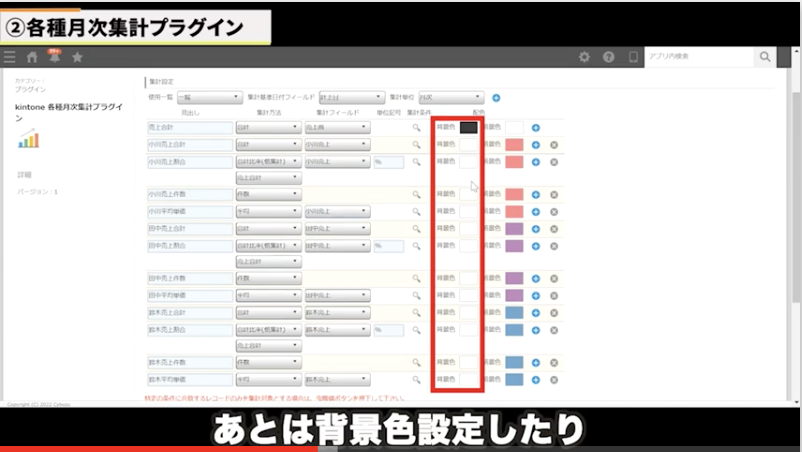
Task: Open condition magnifier on 売上合計 row
Action: pyautogui.click(x=417, y=128)
